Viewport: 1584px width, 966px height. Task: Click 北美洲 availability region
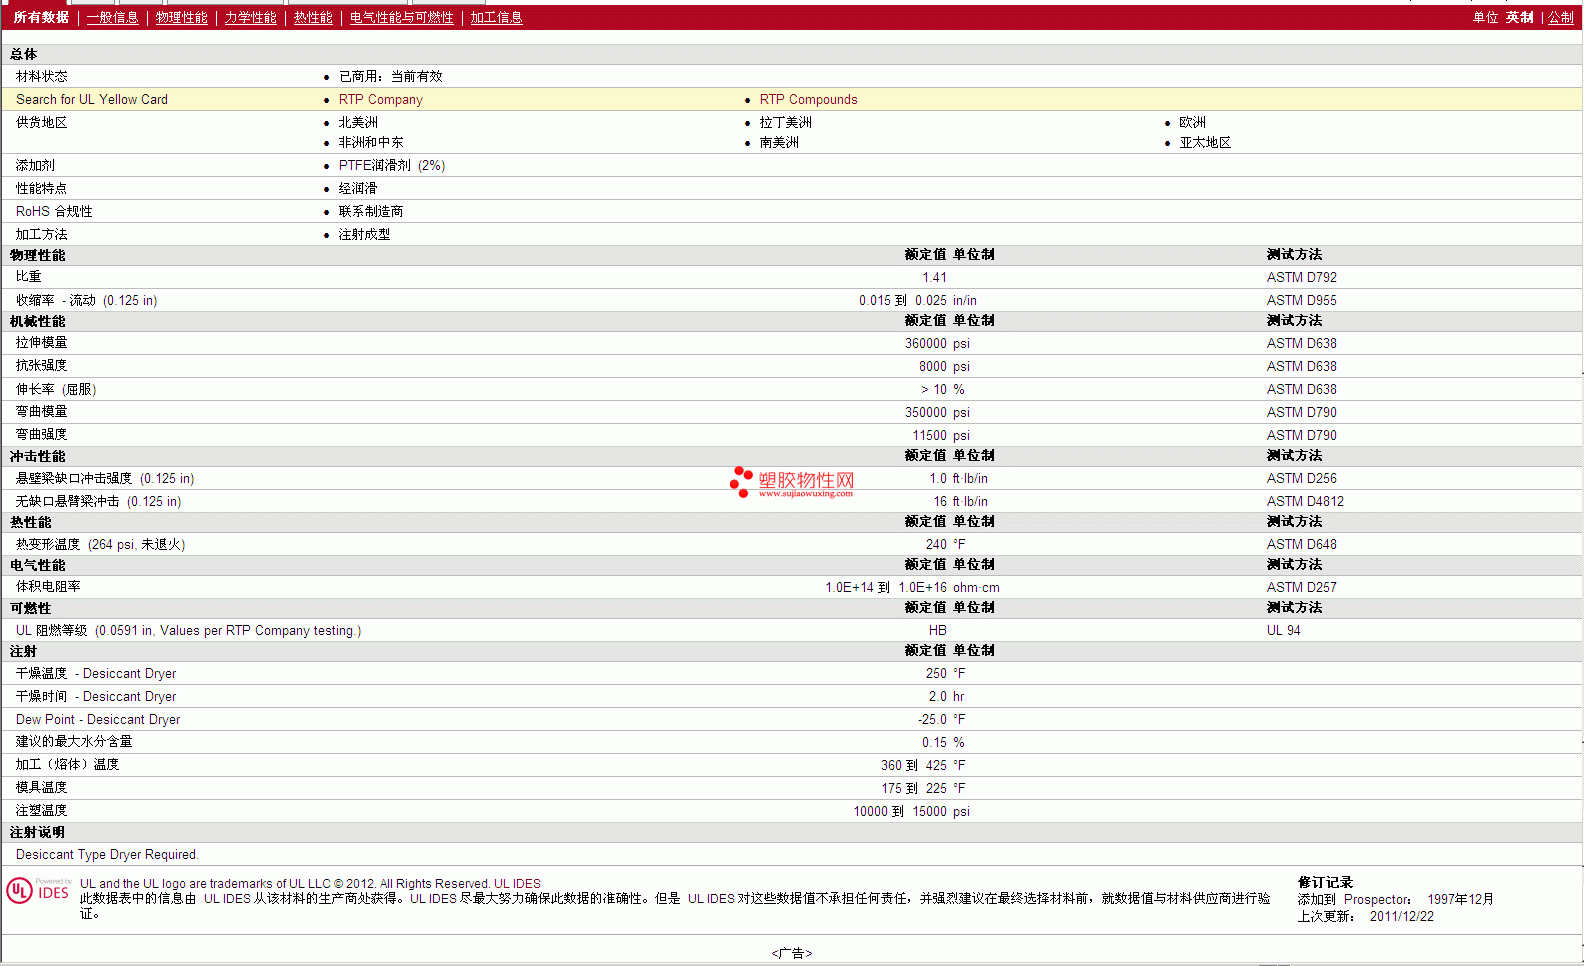358,123
